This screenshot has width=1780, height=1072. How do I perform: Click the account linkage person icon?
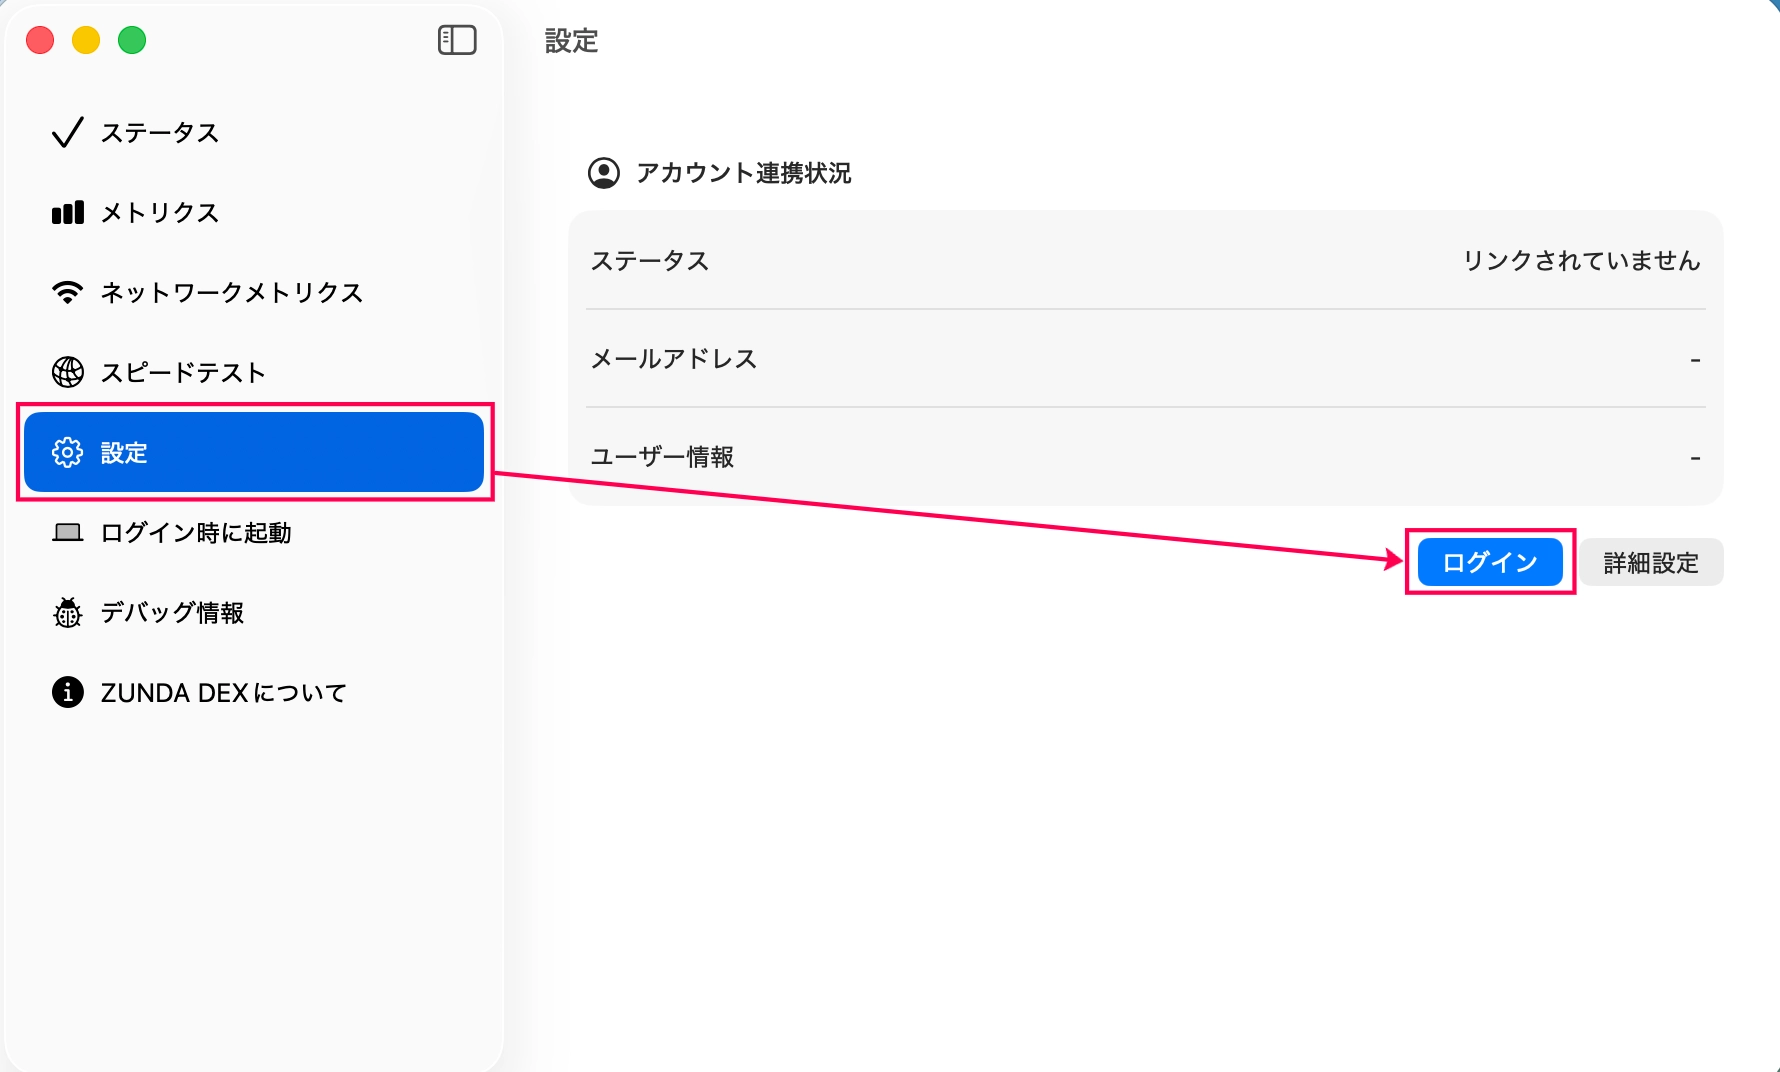click(x=603, y=173)
